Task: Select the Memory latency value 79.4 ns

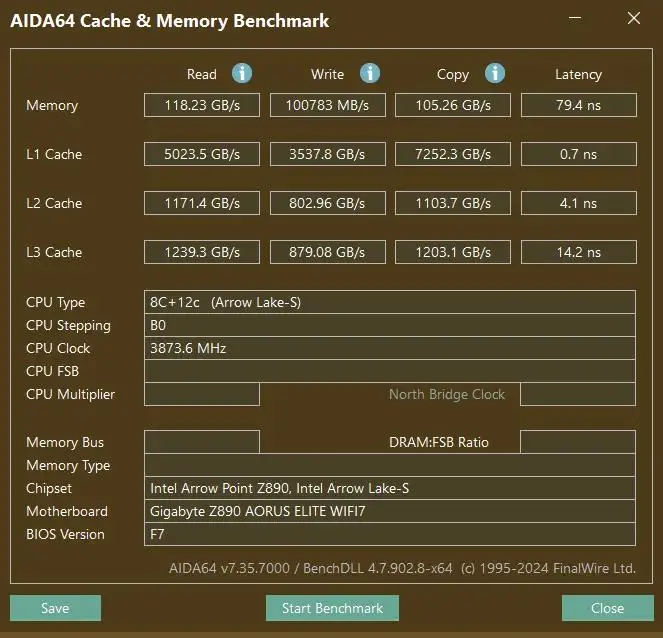Action: [x=579, y=105]
